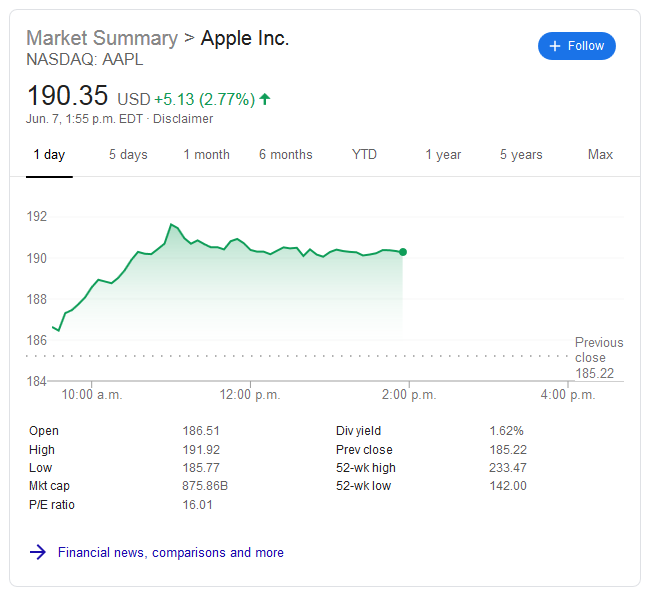This screenshot has height=593, width=648.
Task: Click the Apple Inc. title text
Action: pos(245,38)
